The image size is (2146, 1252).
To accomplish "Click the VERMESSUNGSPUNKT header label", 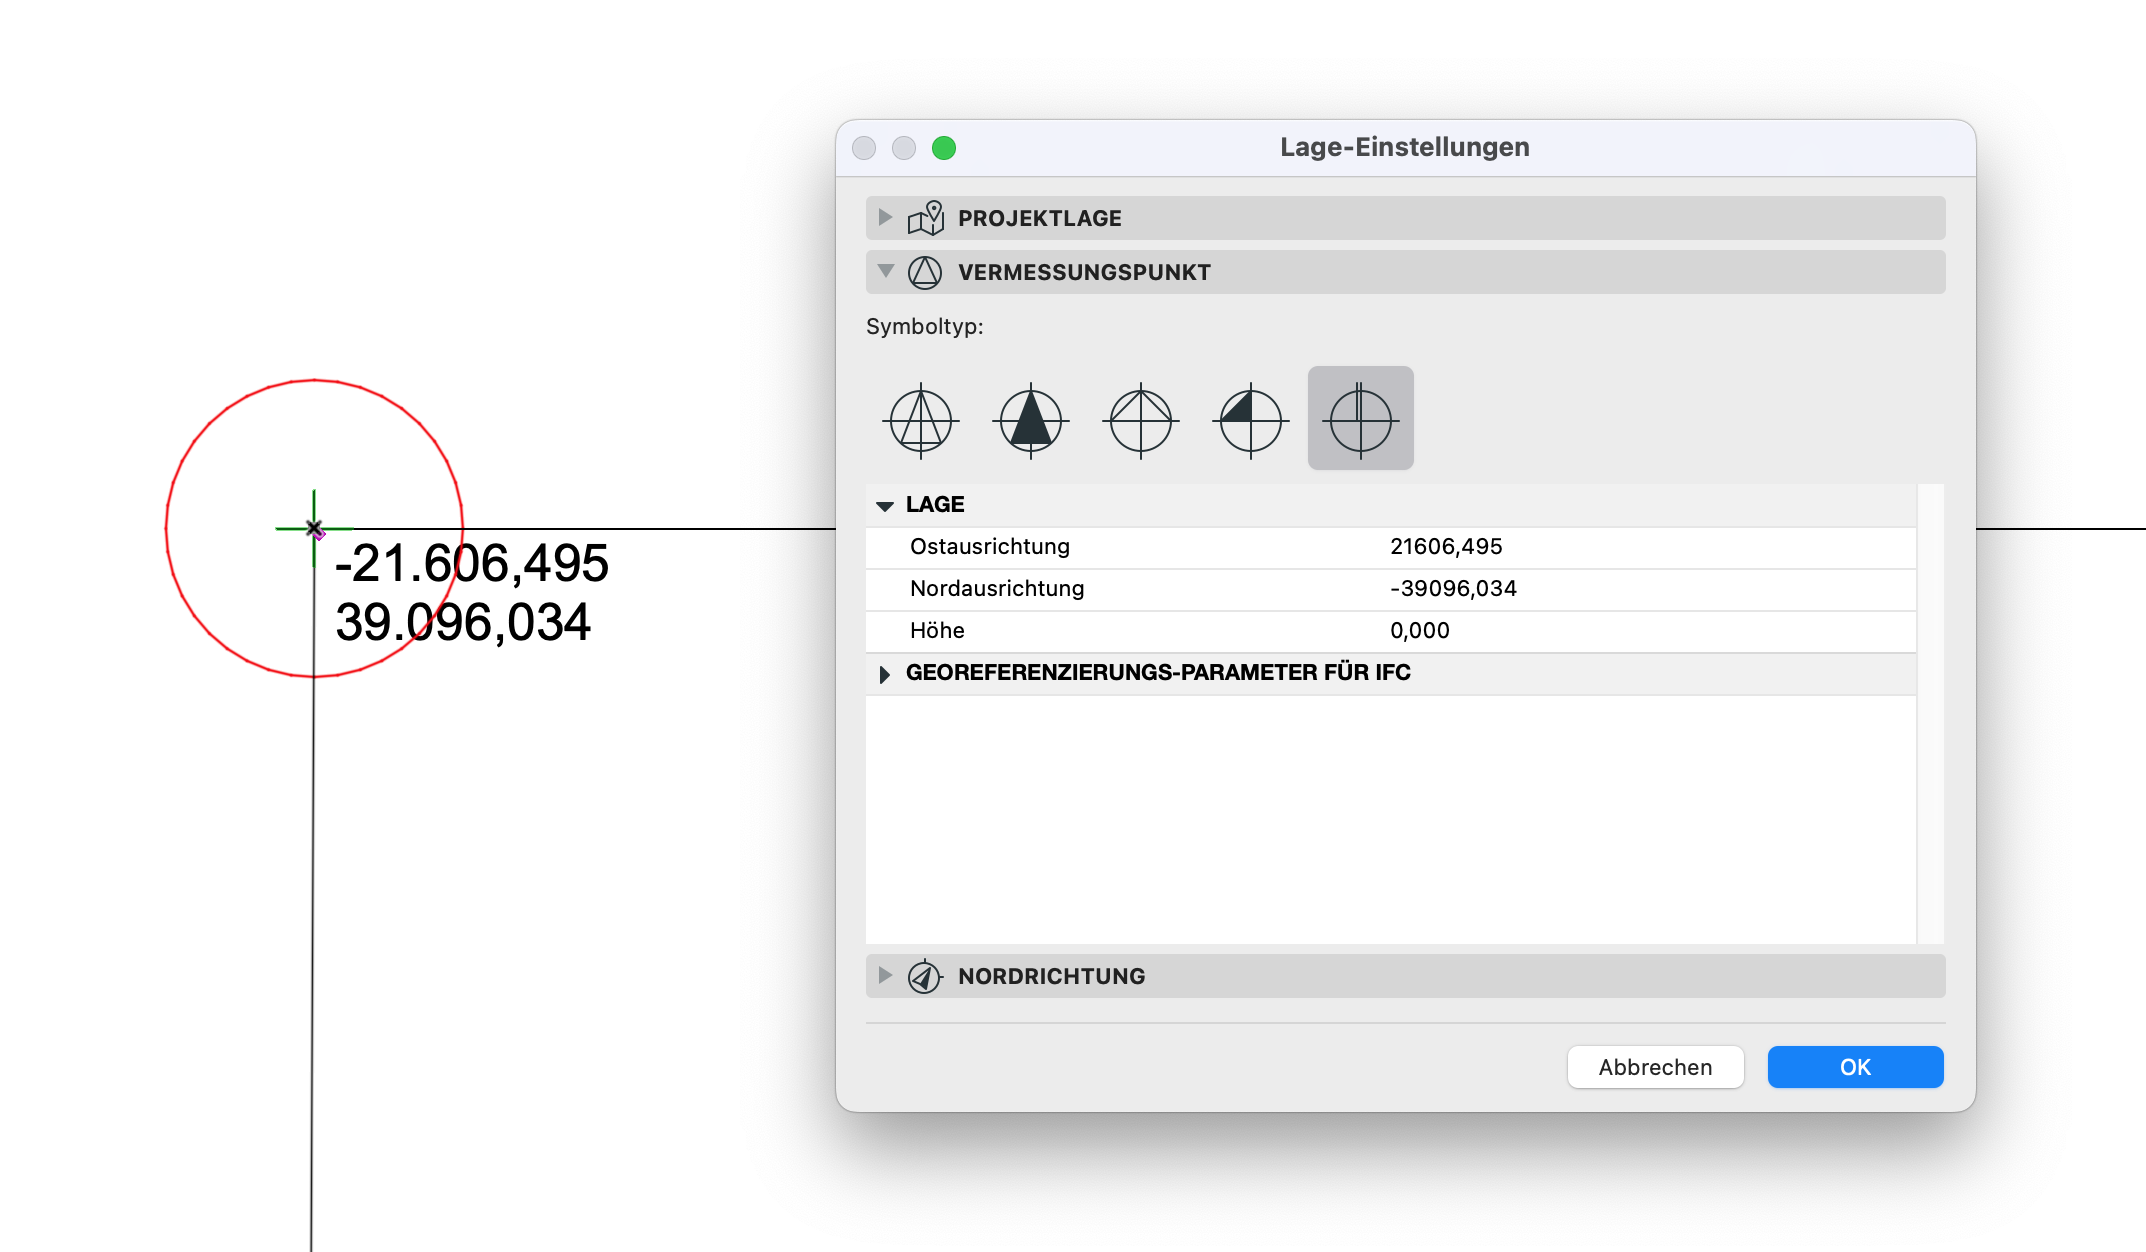I will coord(1084,272).
